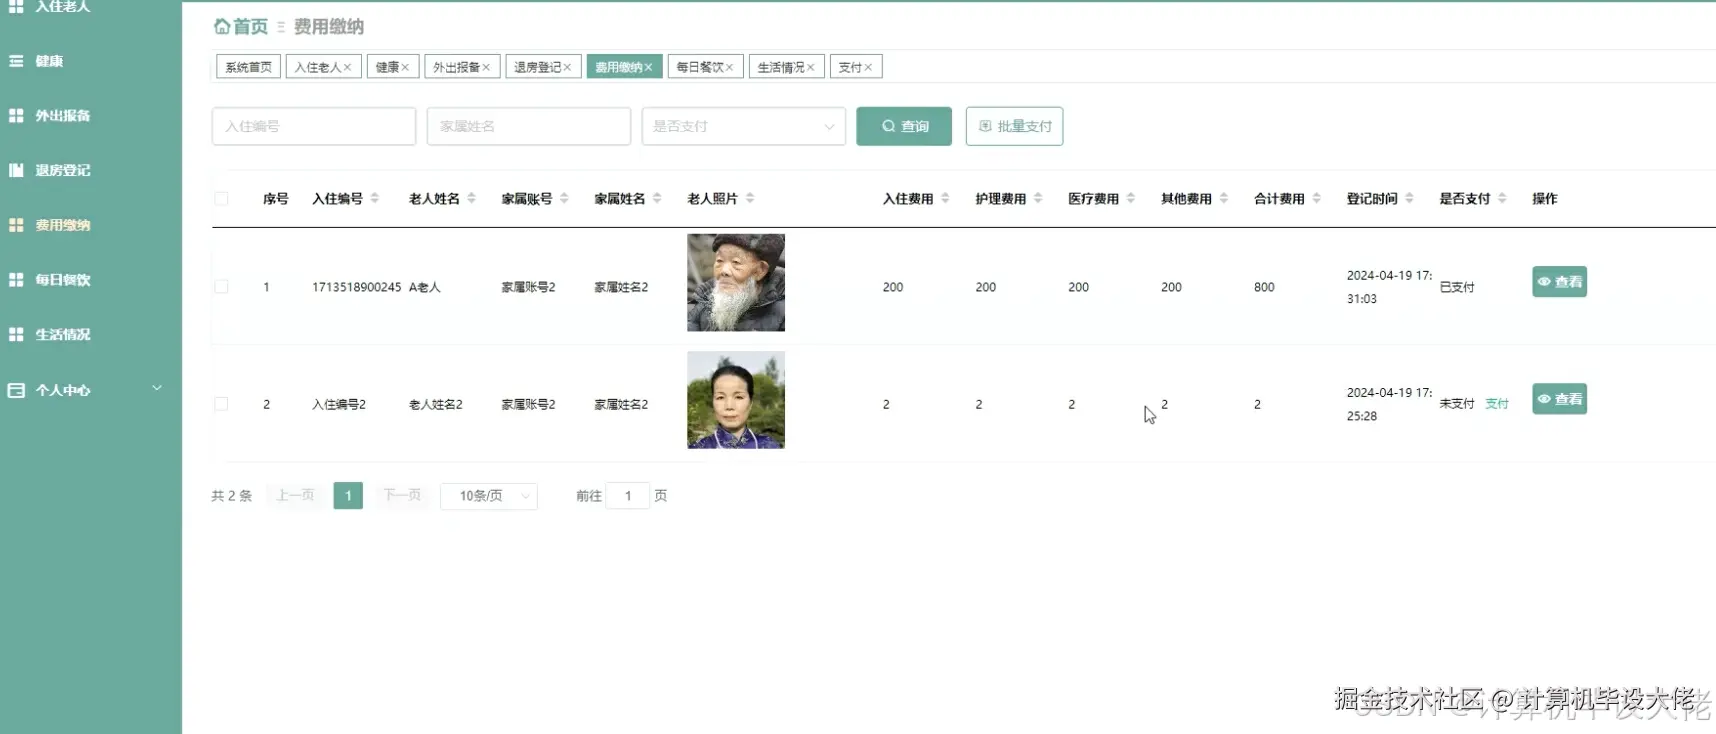Click the 前往 page number input
Viewport: 1716px width, 734px height.
628,496
